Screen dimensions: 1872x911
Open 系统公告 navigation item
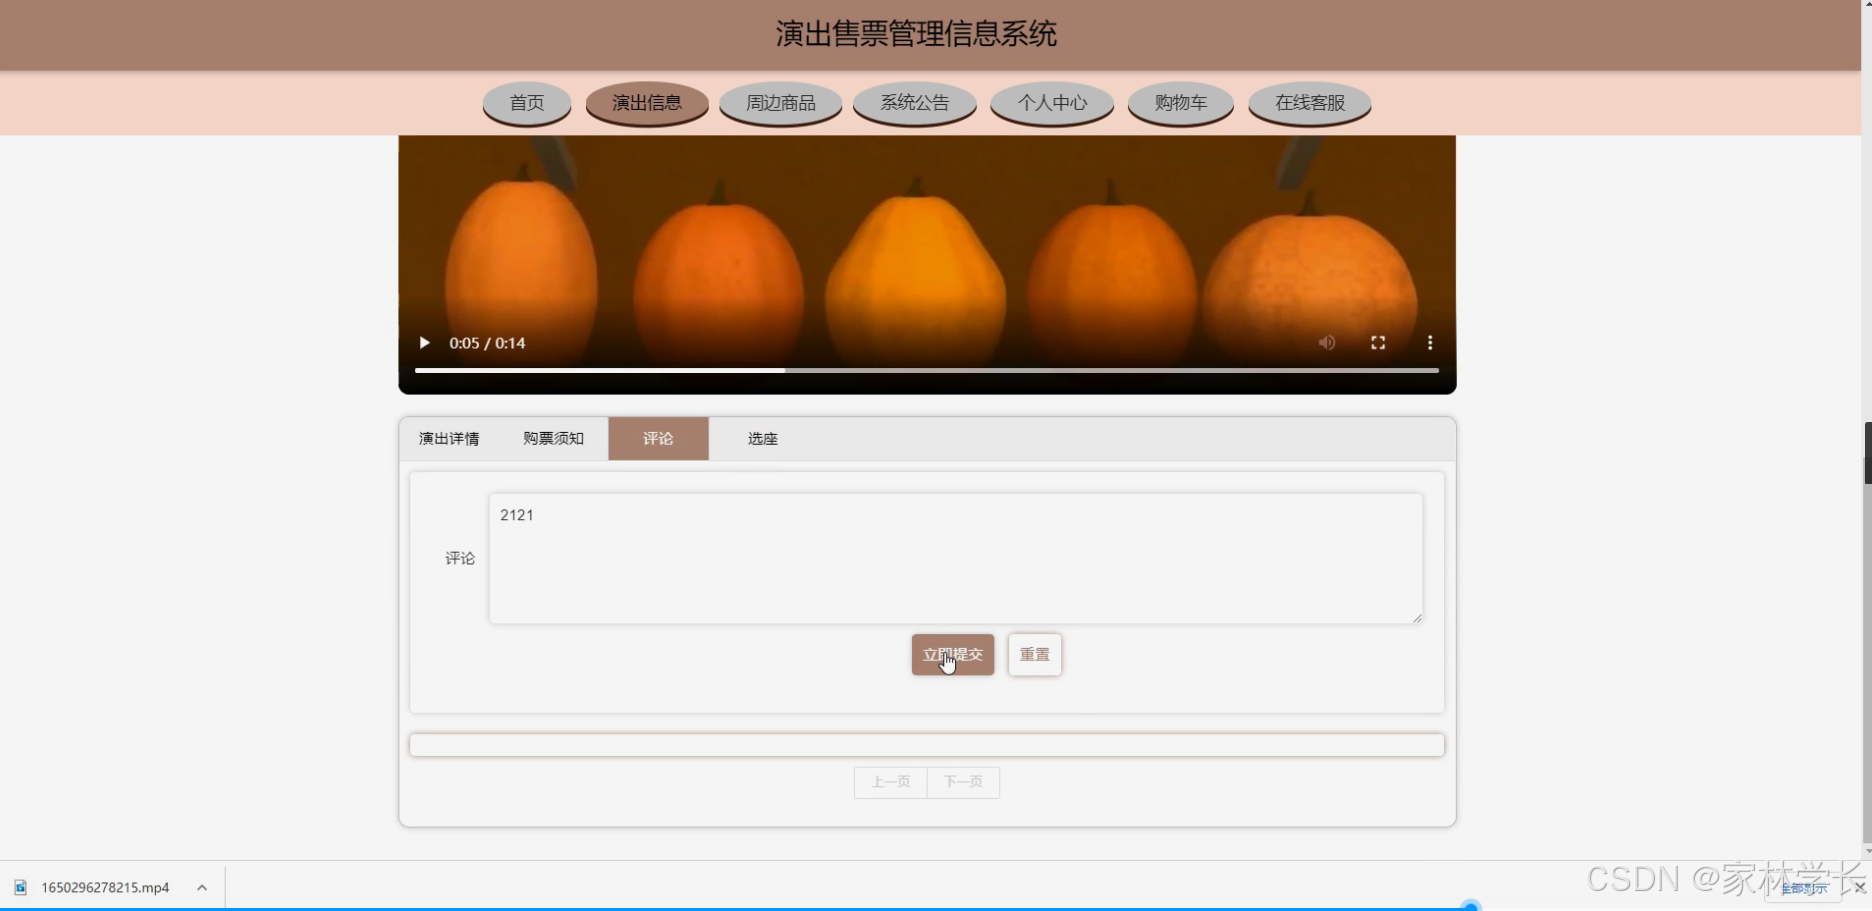click(915, 103)
